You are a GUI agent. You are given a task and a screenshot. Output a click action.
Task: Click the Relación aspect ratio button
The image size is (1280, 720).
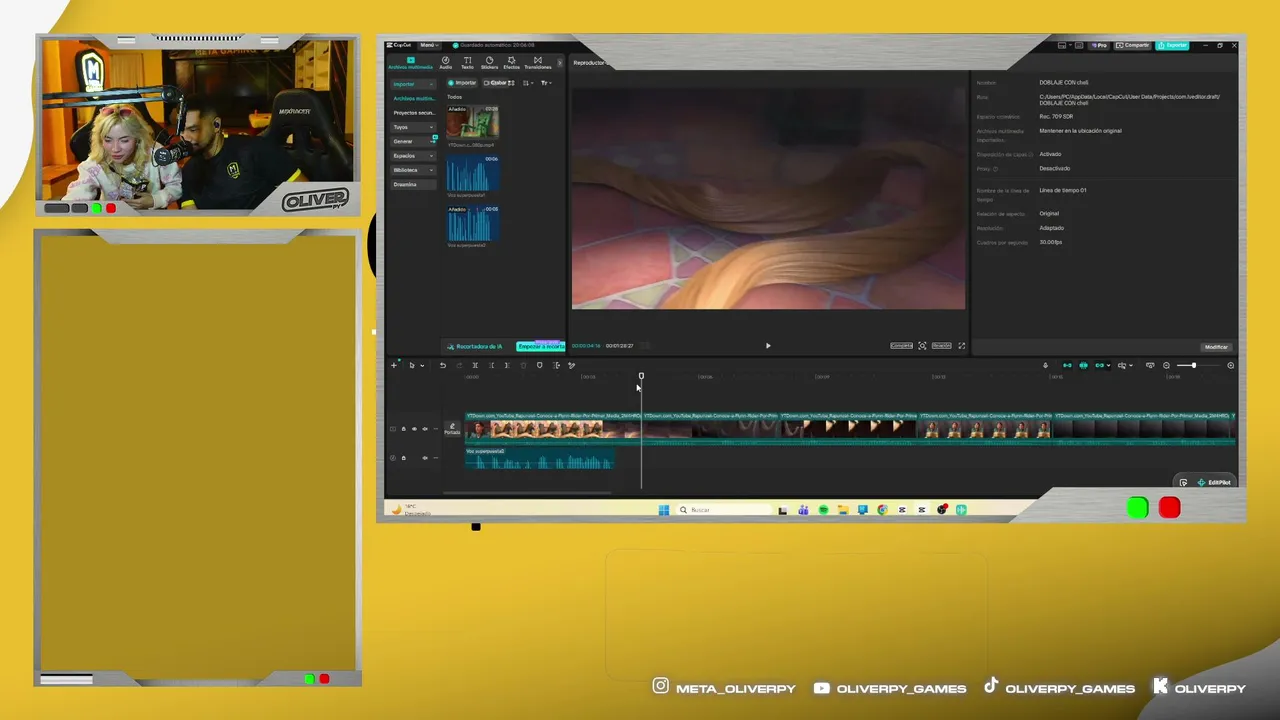941,346
